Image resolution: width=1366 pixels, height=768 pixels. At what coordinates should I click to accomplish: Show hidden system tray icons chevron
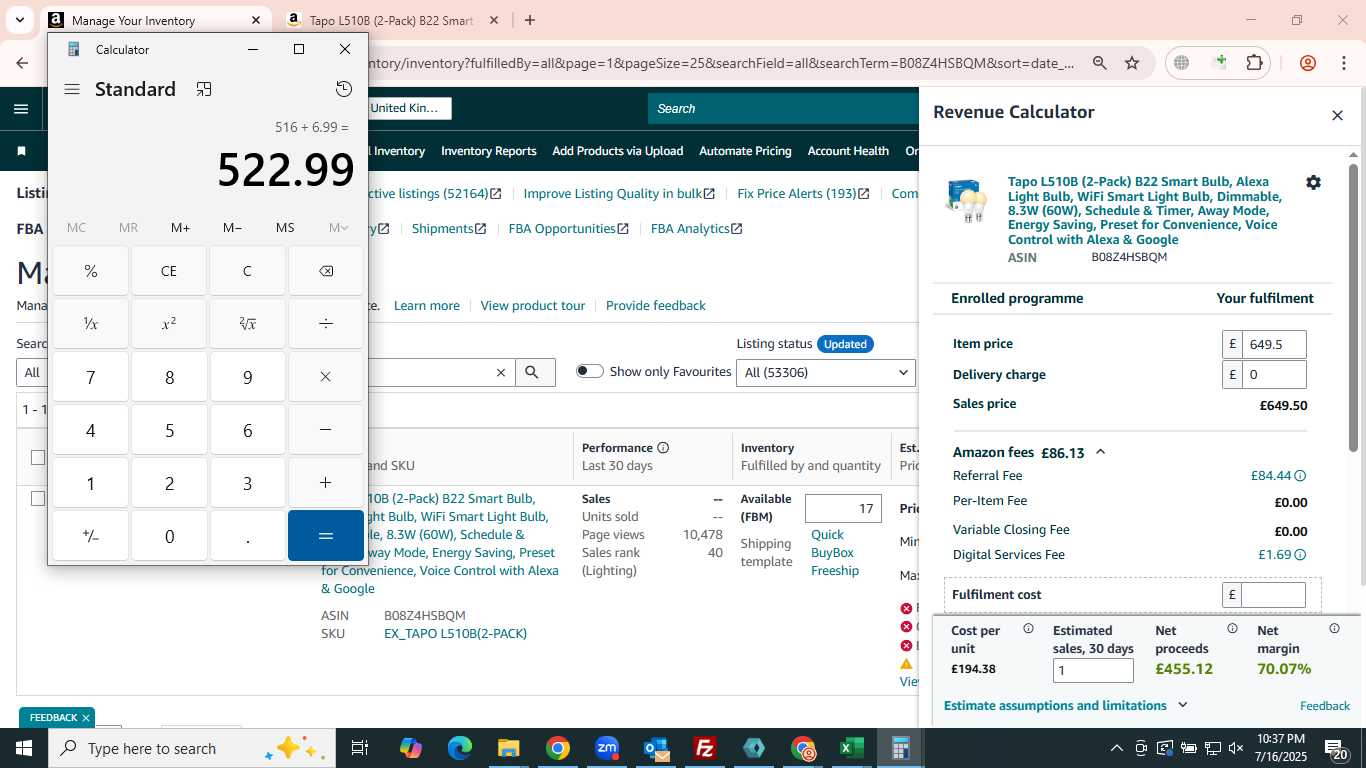pyautogui.click(x=1117, y=748)
